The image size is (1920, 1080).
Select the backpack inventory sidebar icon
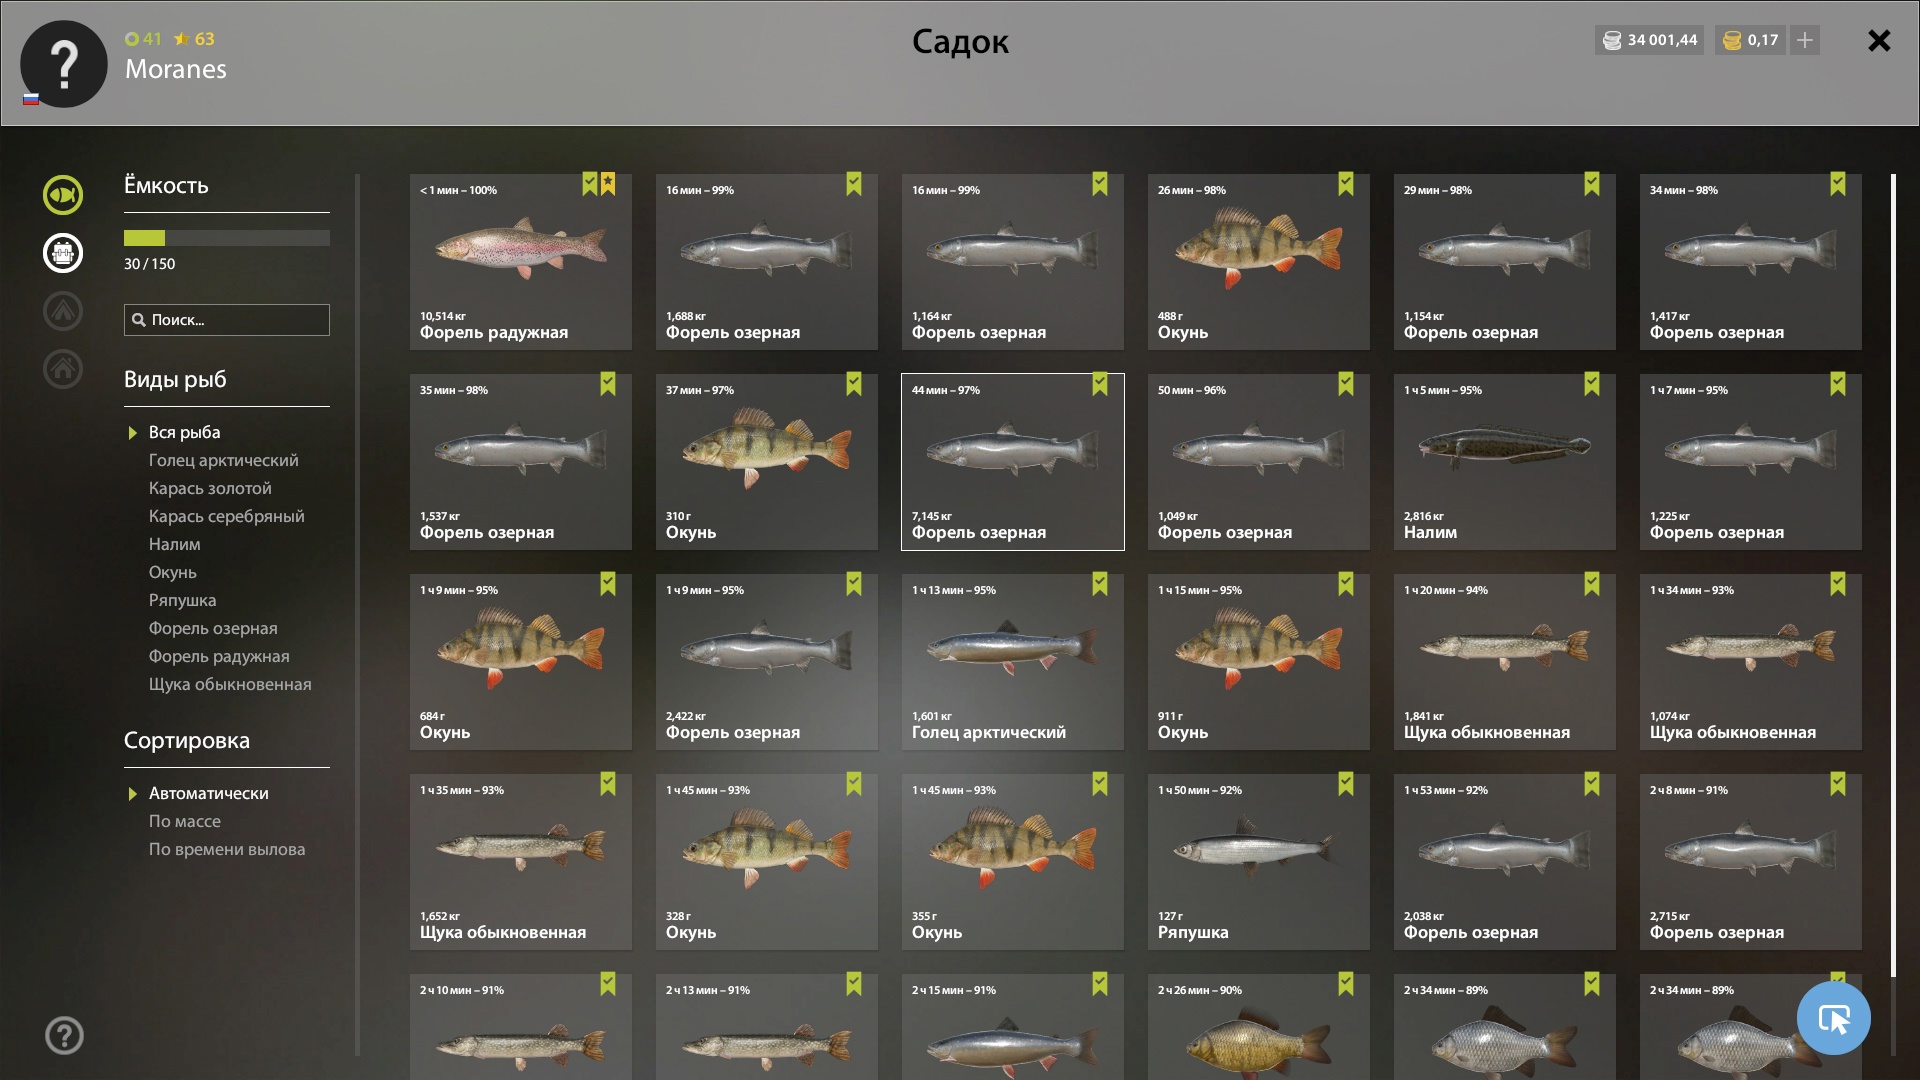click(x=62, y=253)
